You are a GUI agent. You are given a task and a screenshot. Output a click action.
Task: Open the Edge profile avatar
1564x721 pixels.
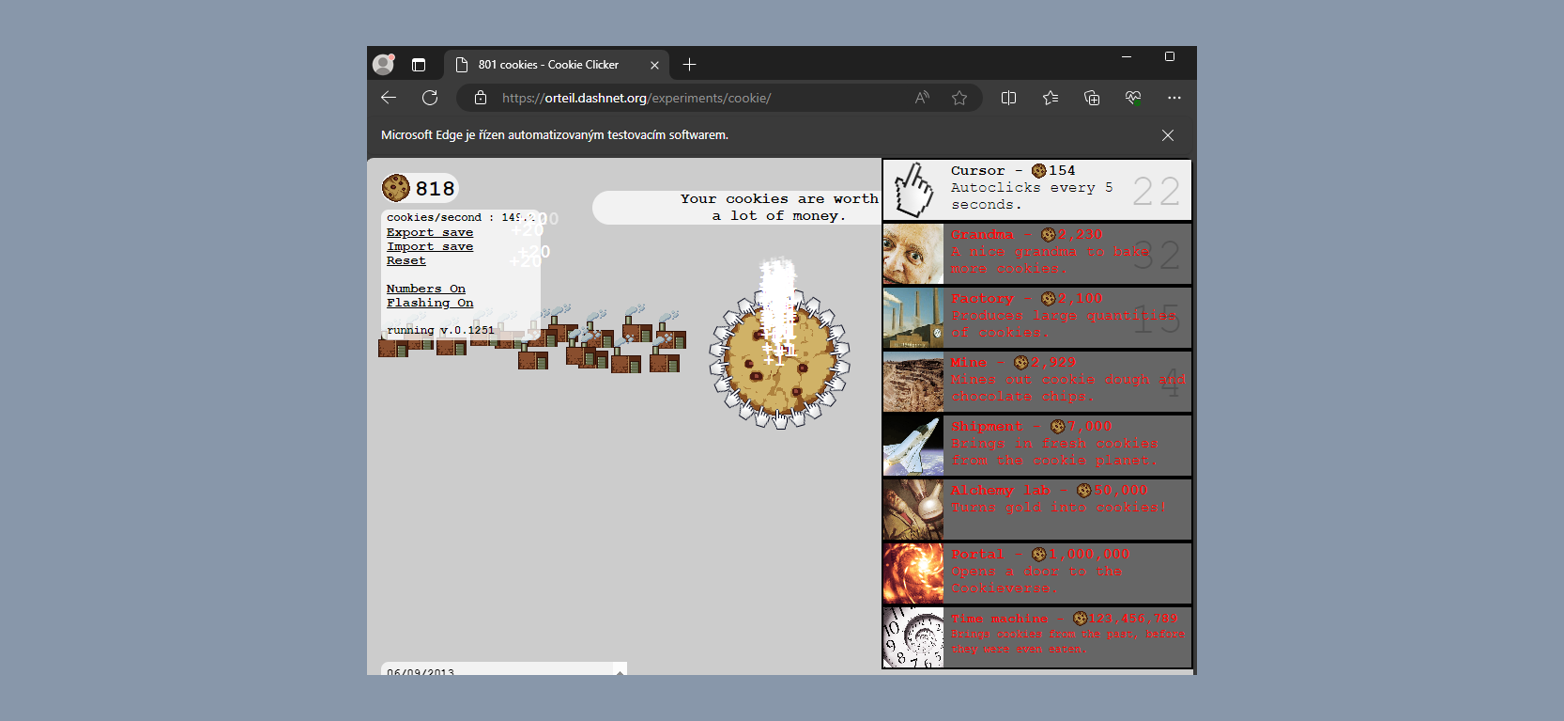[383, 64]
